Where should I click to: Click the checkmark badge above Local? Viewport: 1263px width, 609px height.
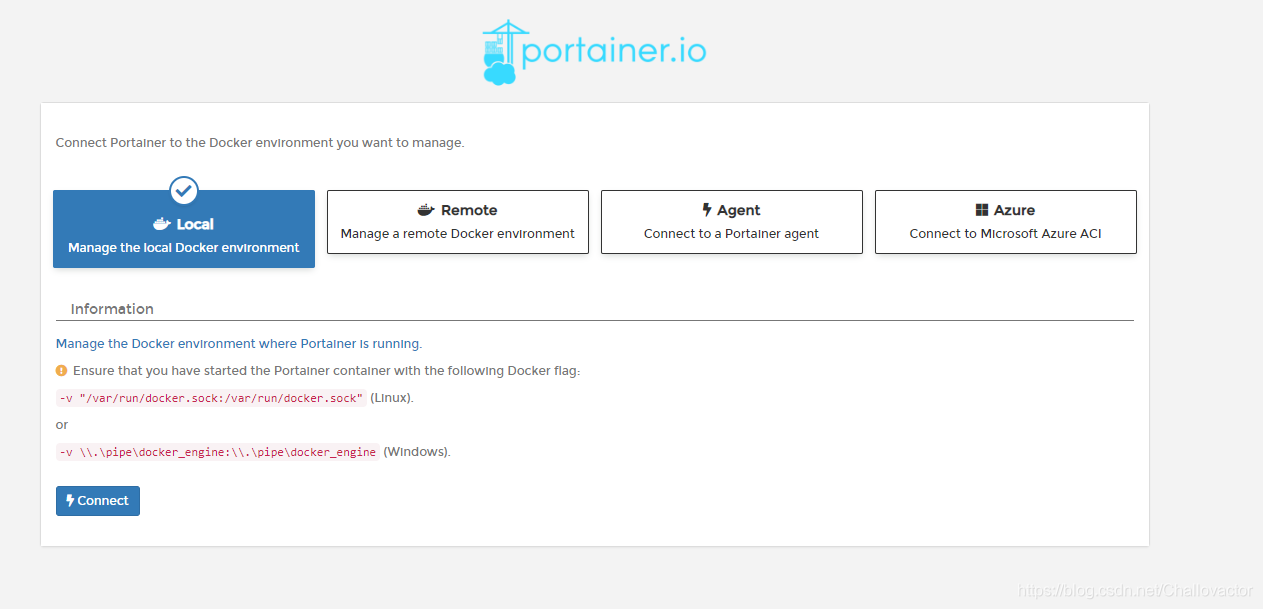pyautogui.click(x=184, y=190)
